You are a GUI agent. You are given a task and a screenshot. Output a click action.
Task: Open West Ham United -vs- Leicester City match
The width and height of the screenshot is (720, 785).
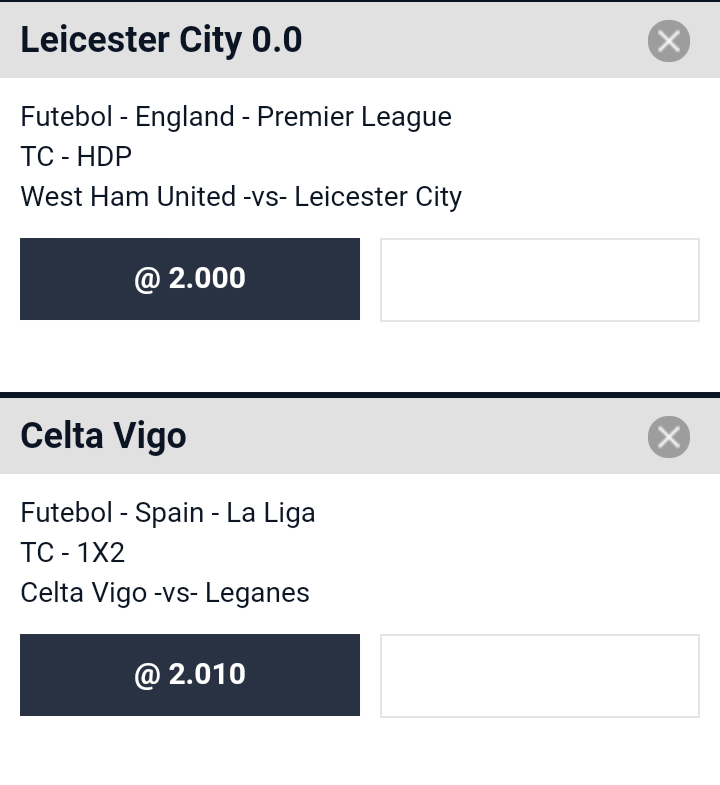tap(241, 197)
